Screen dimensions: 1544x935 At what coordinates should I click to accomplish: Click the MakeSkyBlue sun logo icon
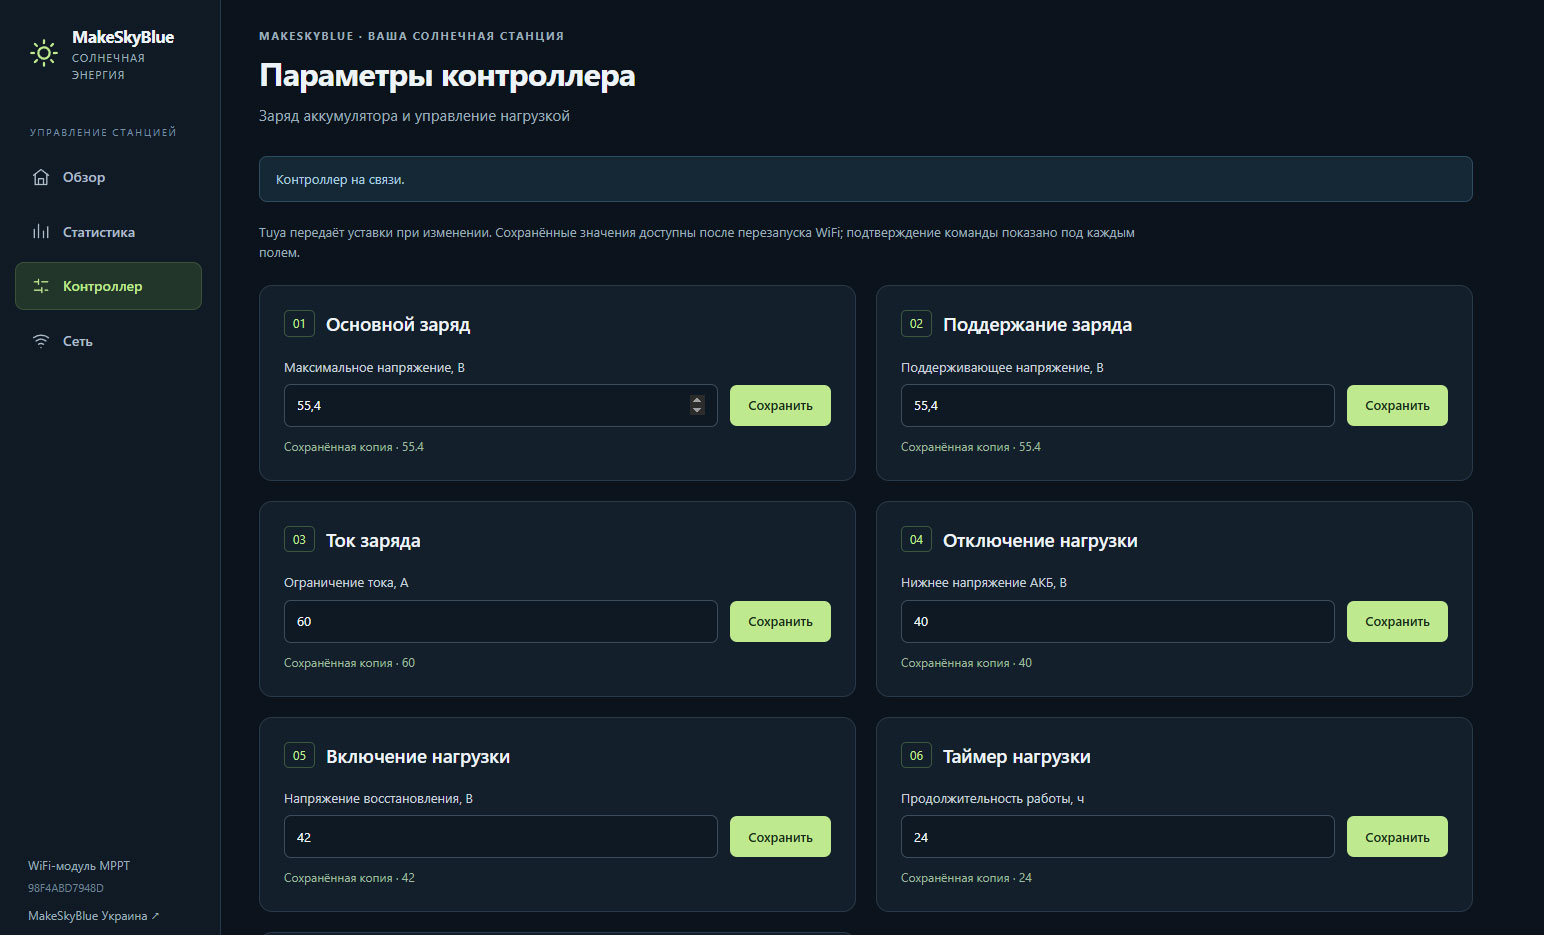[x=44, y=53]
